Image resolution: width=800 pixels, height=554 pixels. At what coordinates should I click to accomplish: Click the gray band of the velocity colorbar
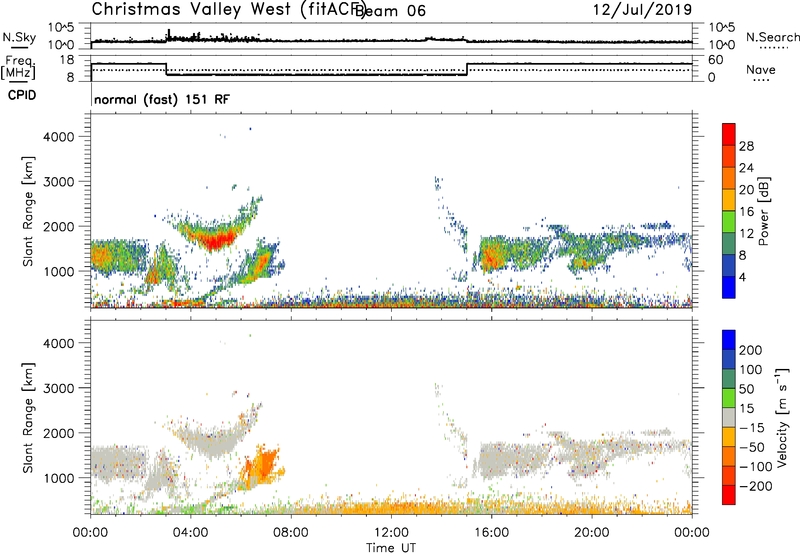pyautogui.click(x=729, y=417)
